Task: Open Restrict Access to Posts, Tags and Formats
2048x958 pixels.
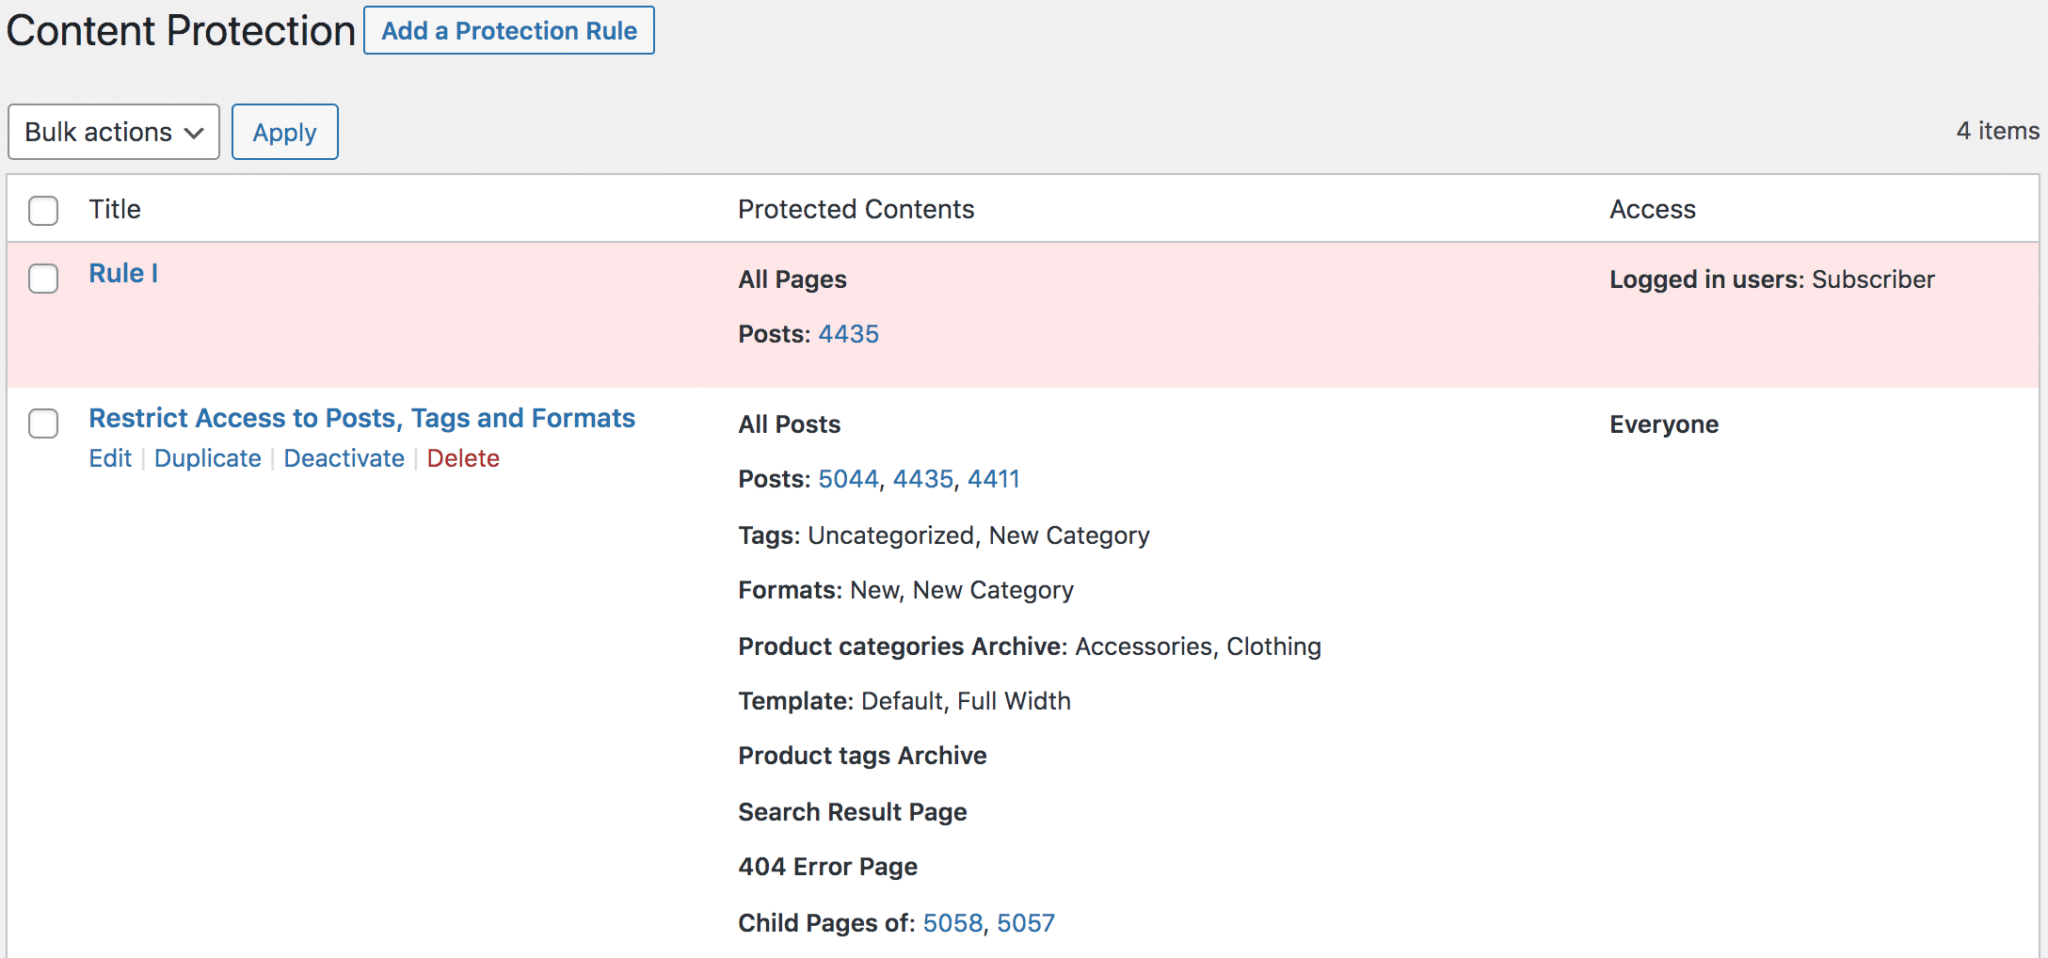Action: [362, 418]
